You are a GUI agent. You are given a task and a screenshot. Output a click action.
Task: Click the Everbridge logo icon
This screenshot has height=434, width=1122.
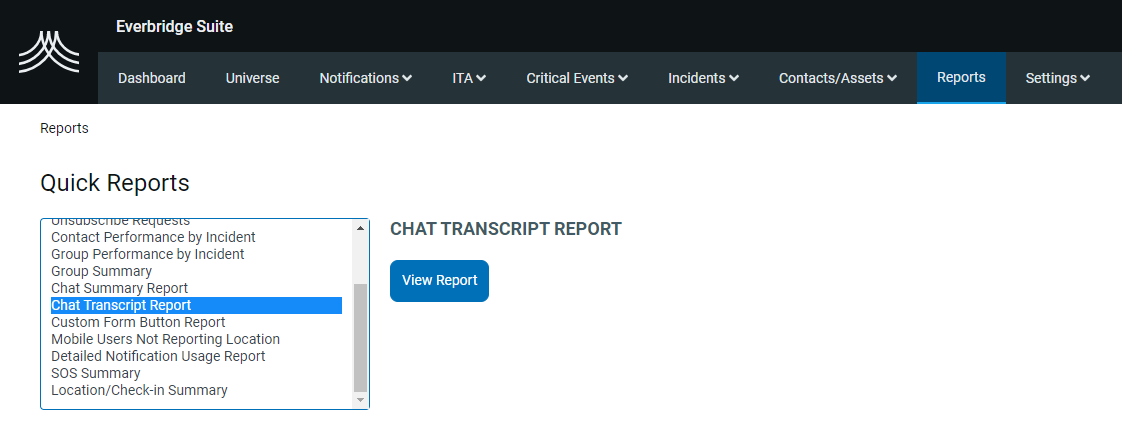[x=49, y=52]
